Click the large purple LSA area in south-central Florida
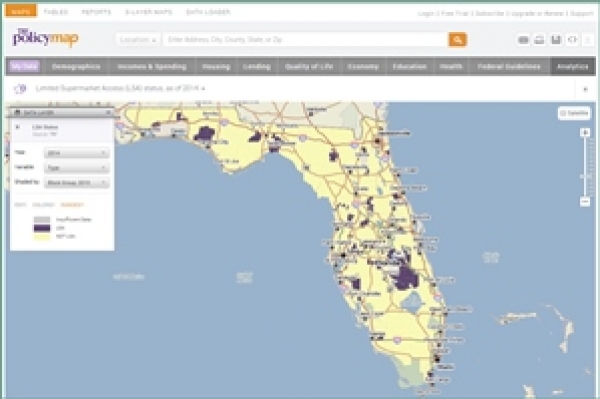The height and width of the screenshot is (399, 600). click(x=406, y=277)
